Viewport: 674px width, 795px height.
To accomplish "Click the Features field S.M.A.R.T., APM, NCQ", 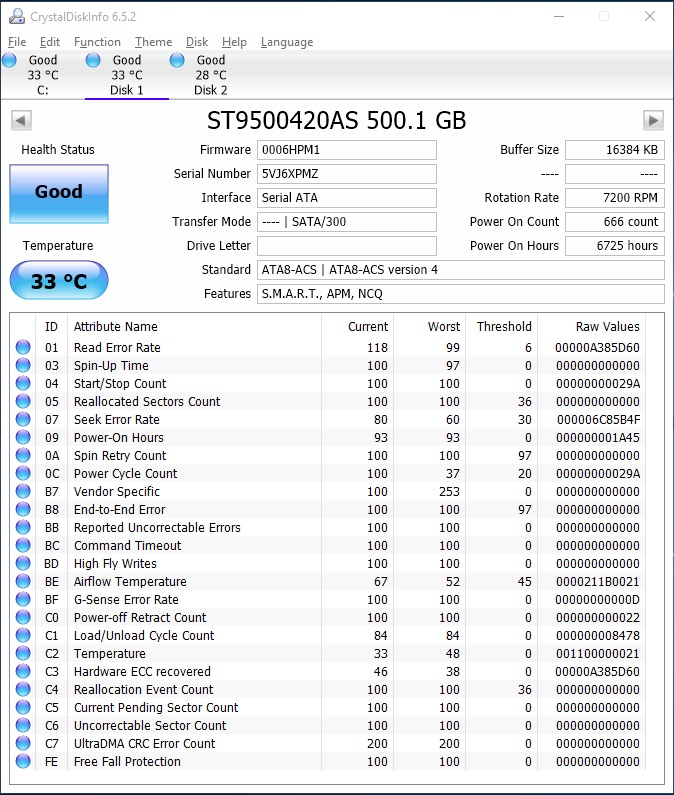I will click(460, 294).
